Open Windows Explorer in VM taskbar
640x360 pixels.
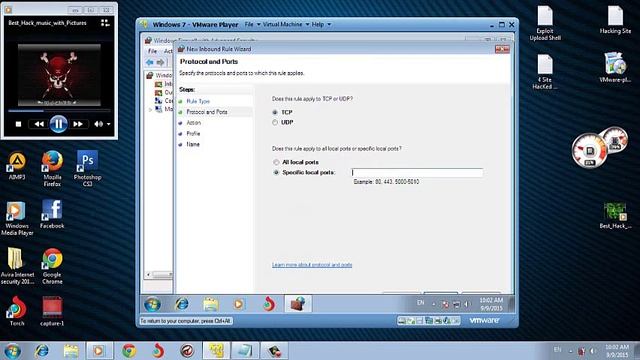(x=211, y=304)
